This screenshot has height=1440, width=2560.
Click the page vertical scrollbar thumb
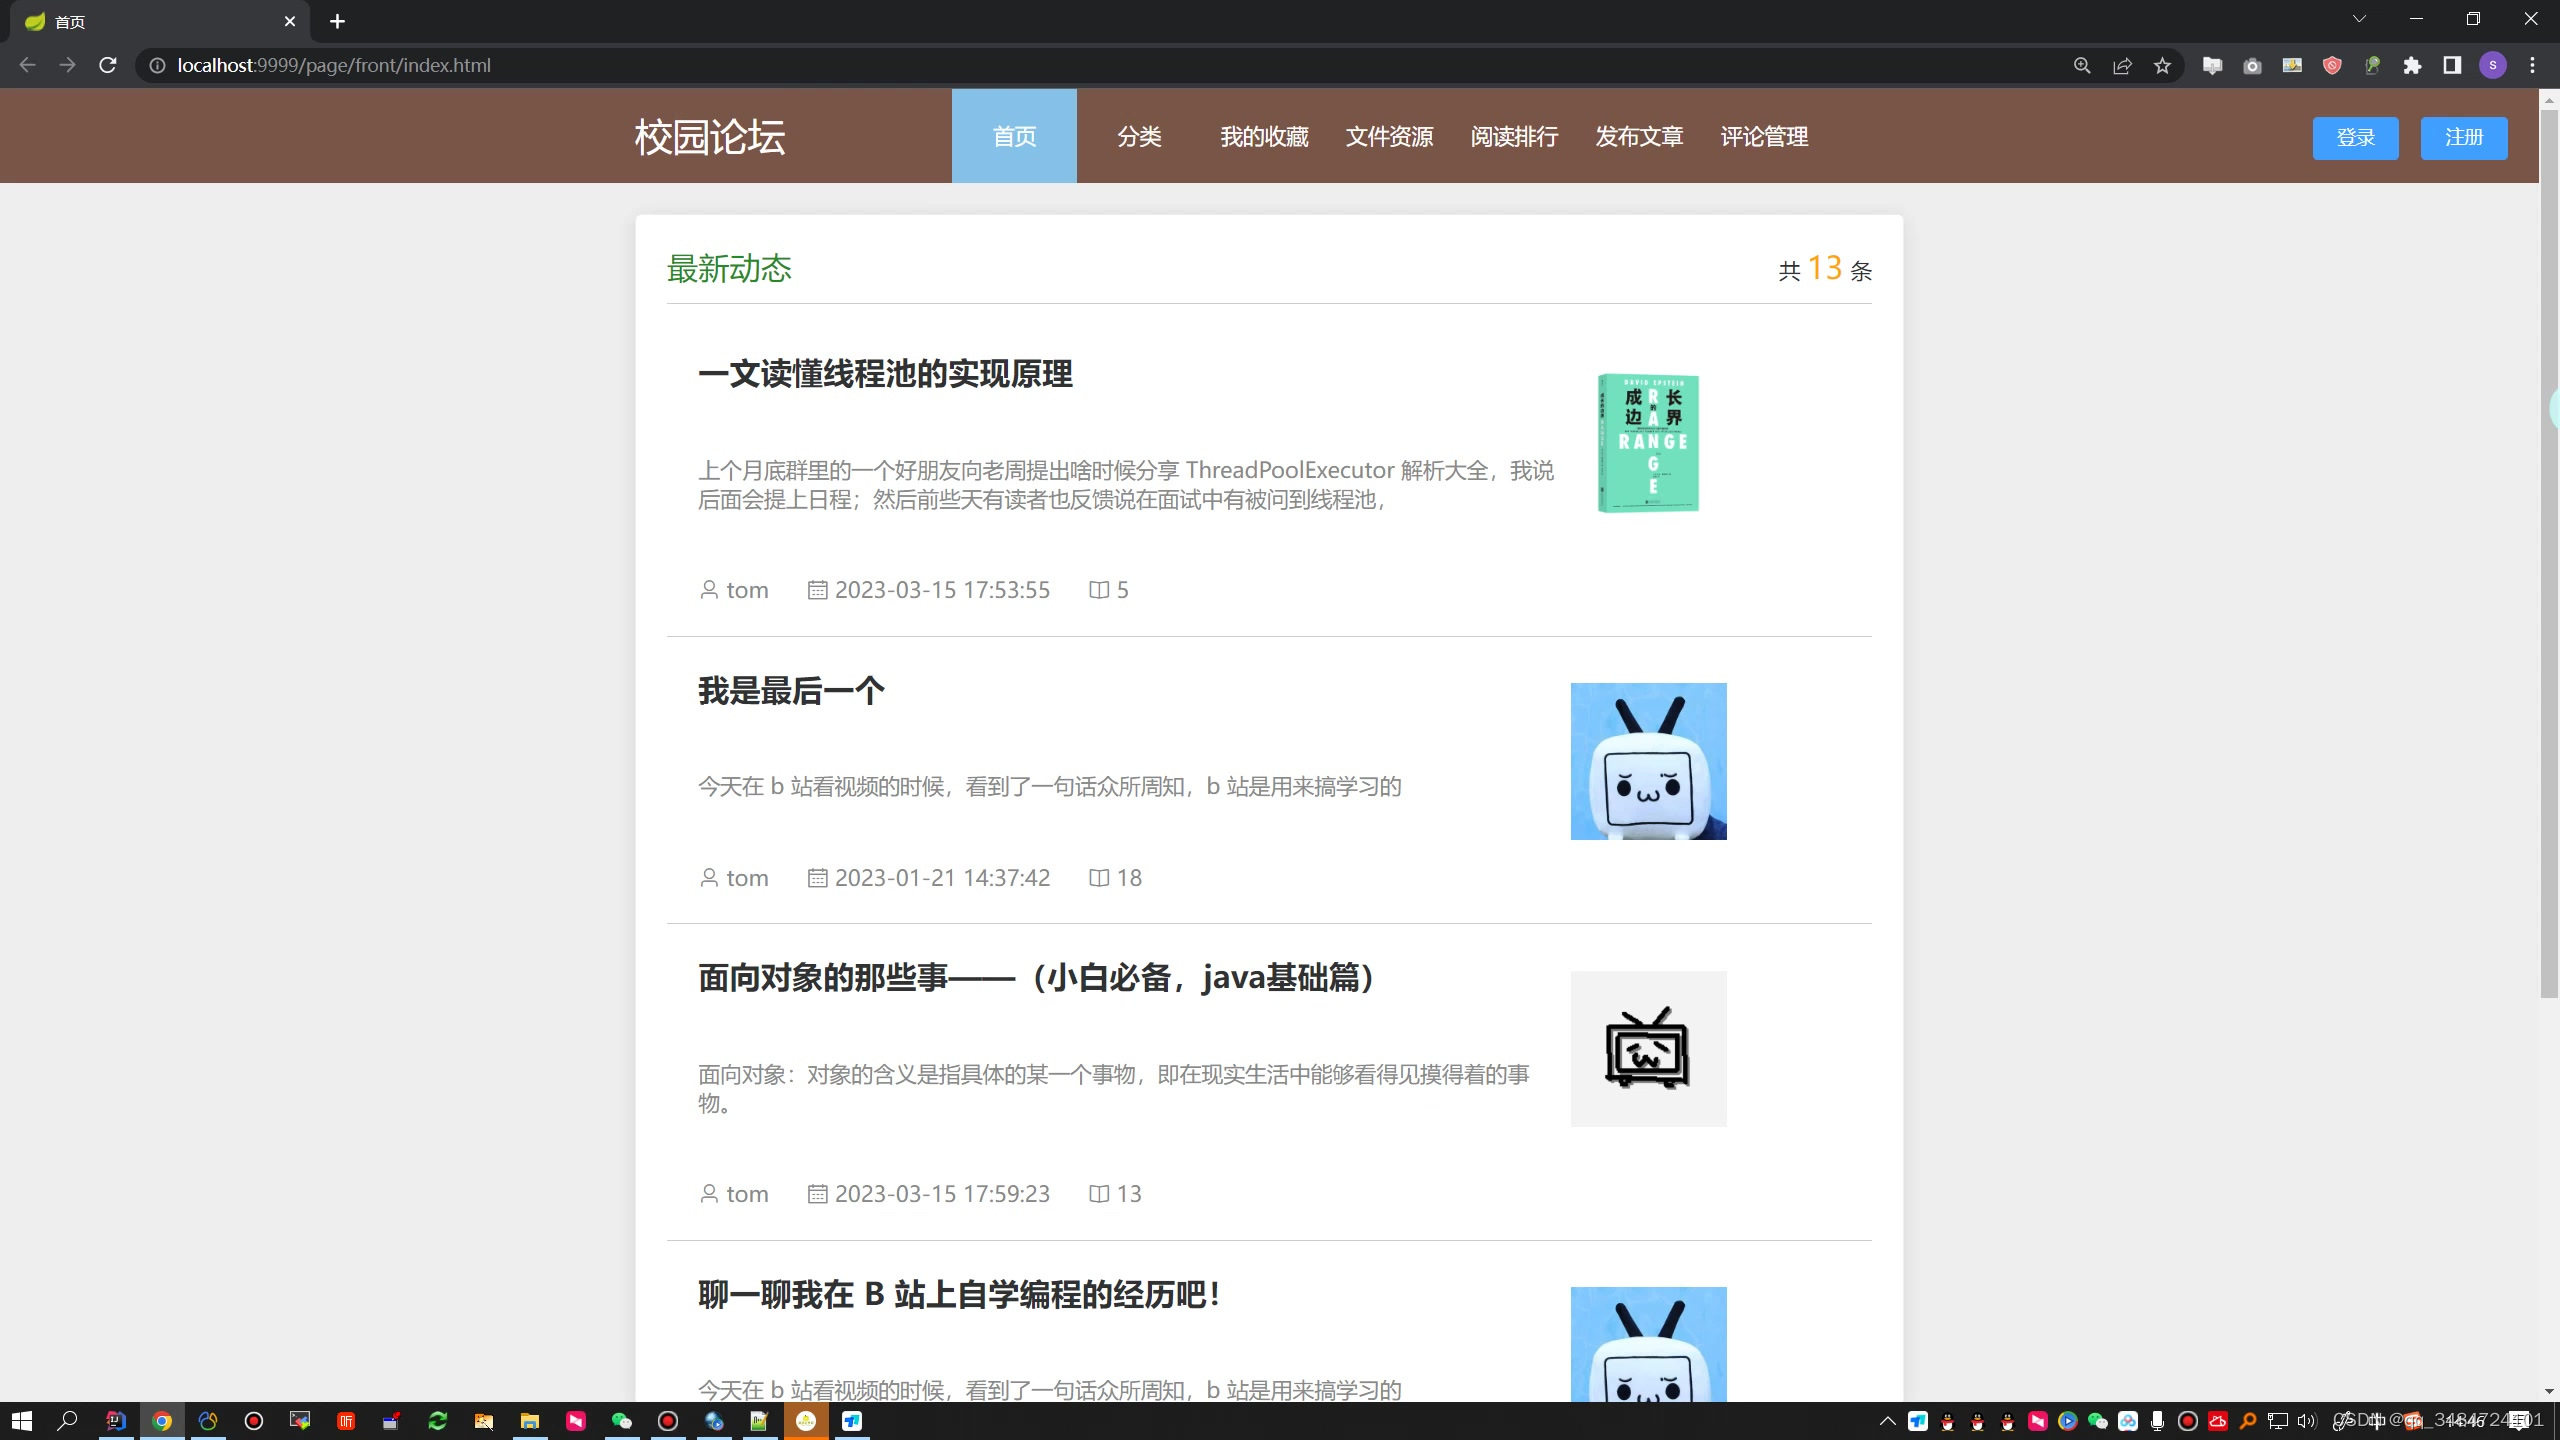pos(2549,552)
